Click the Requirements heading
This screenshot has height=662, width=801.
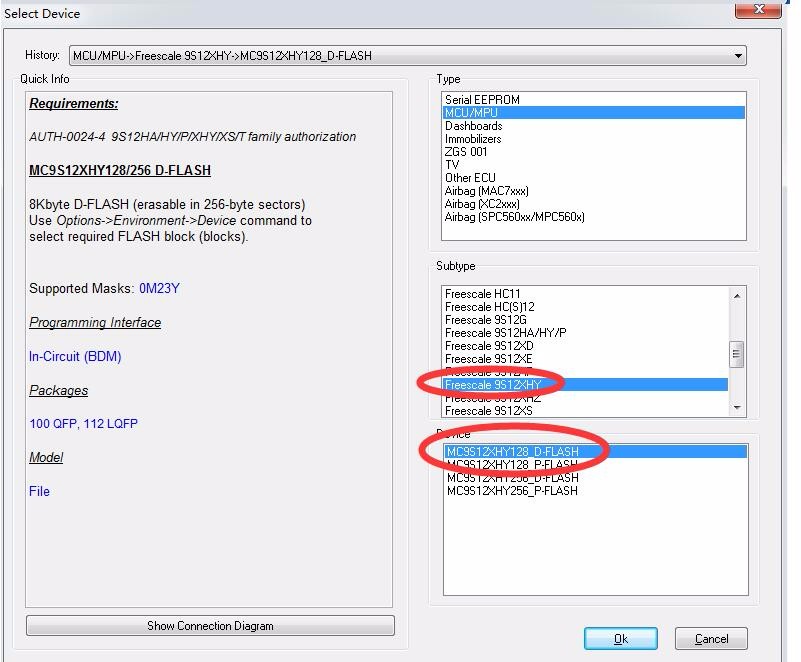pos(74,103)
